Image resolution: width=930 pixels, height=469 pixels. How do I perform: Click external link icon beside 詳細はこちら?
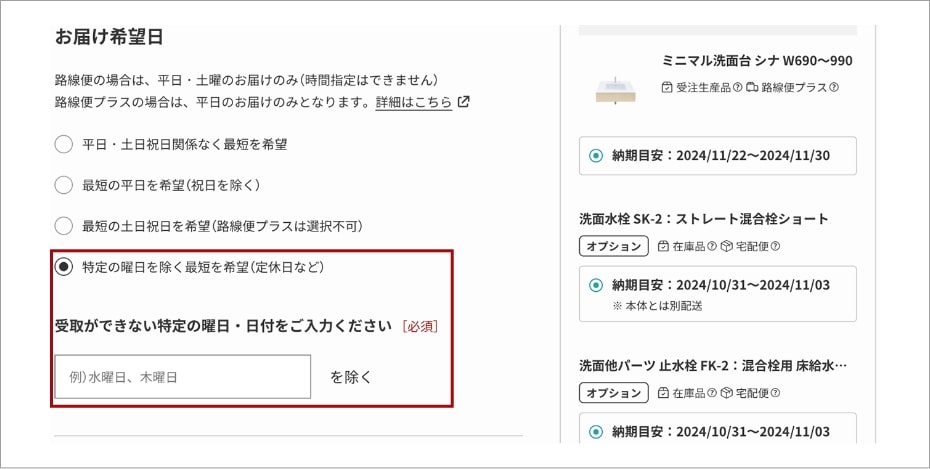464,101
